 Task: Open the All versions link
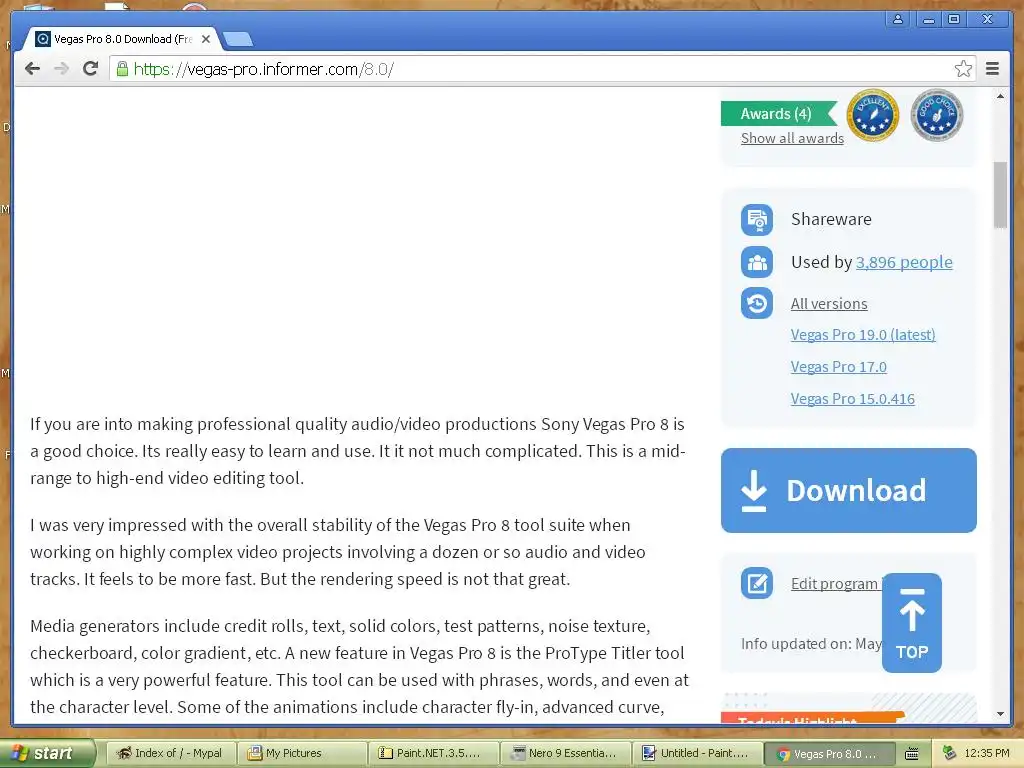(x=829, y=304)
